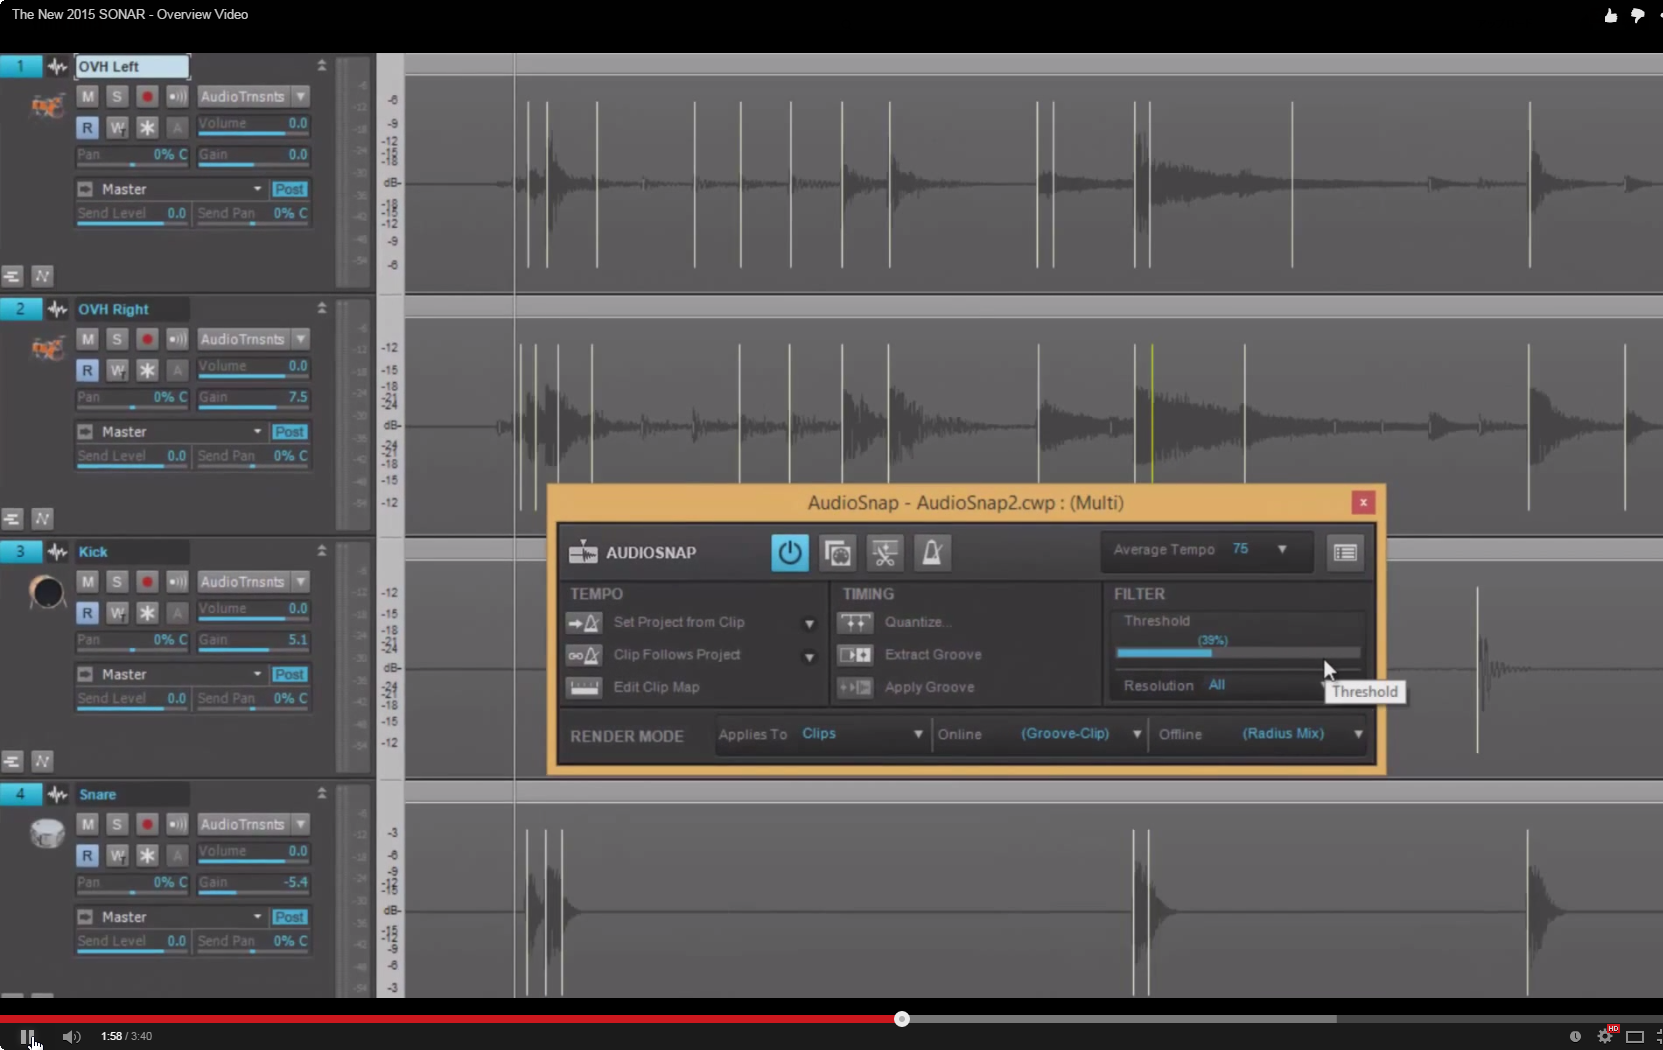
Task: Click Set Project from Clip
Action: coord(679,622)
